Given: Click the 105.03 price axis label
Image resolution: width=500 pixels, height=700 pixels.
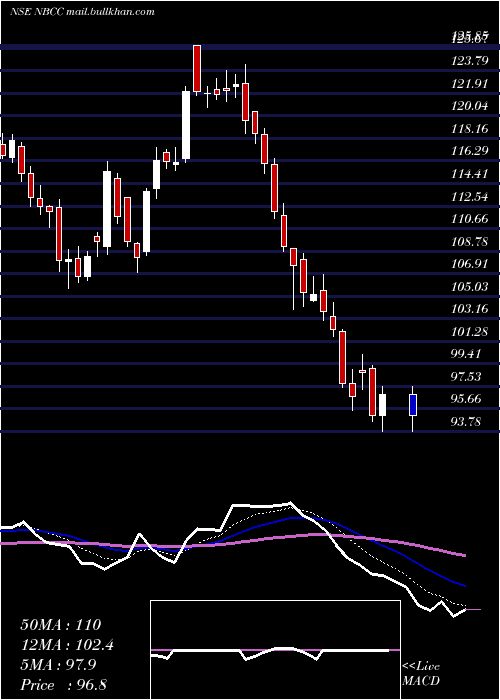Looking at the screenshot, I should tap(470, 286).
